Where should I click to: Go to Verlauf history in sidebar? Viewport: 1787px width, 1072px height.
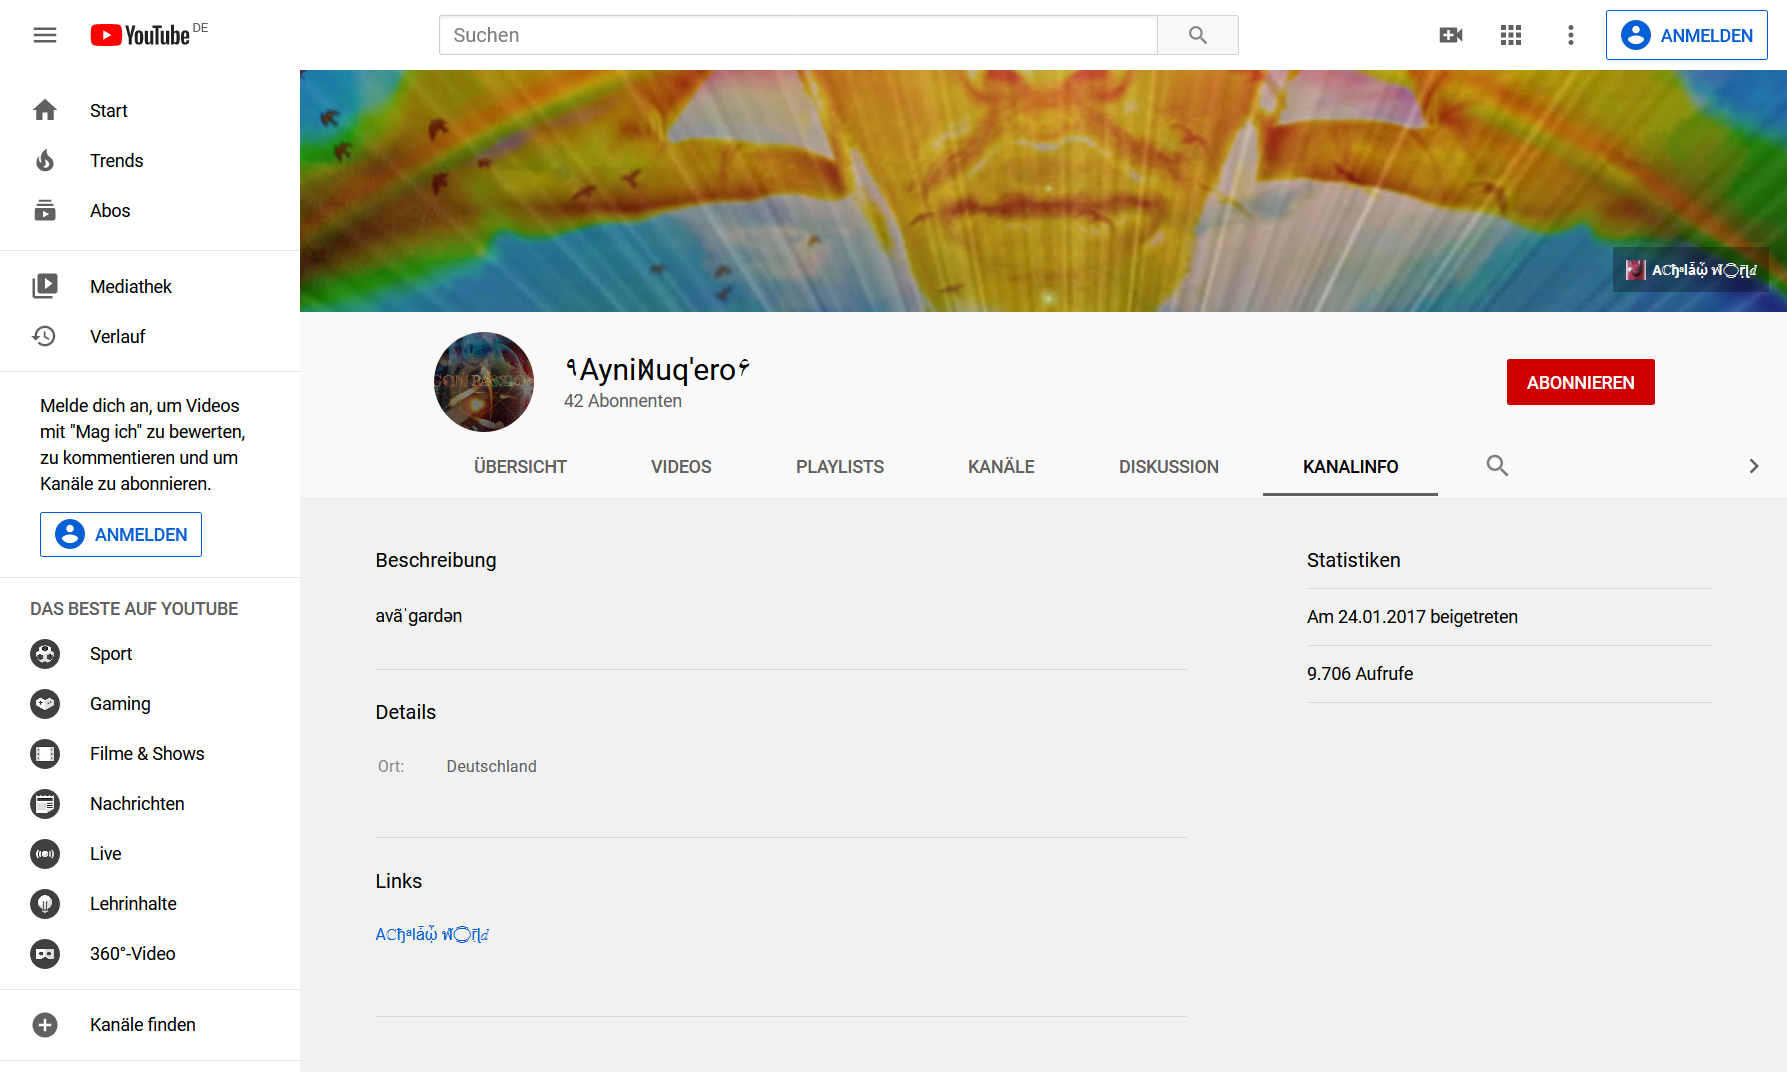[117, 337]
